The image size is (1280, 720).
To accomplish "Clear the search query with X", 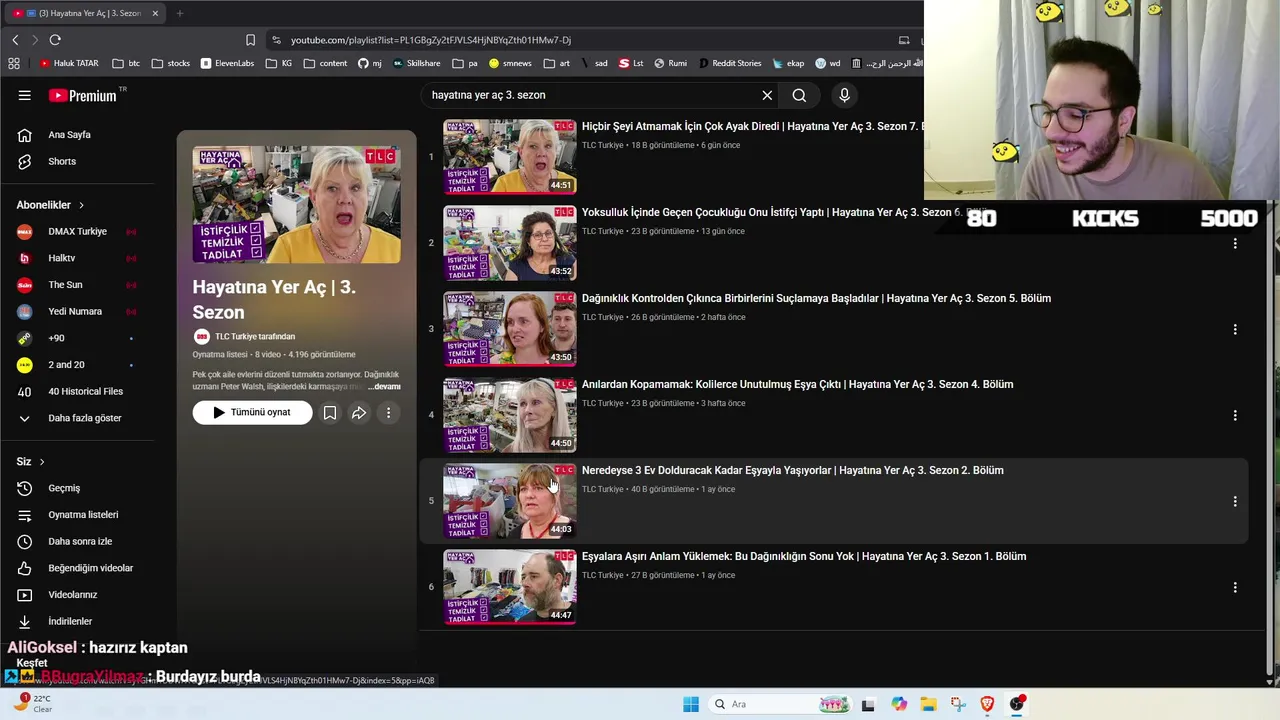I will point(767,95).
